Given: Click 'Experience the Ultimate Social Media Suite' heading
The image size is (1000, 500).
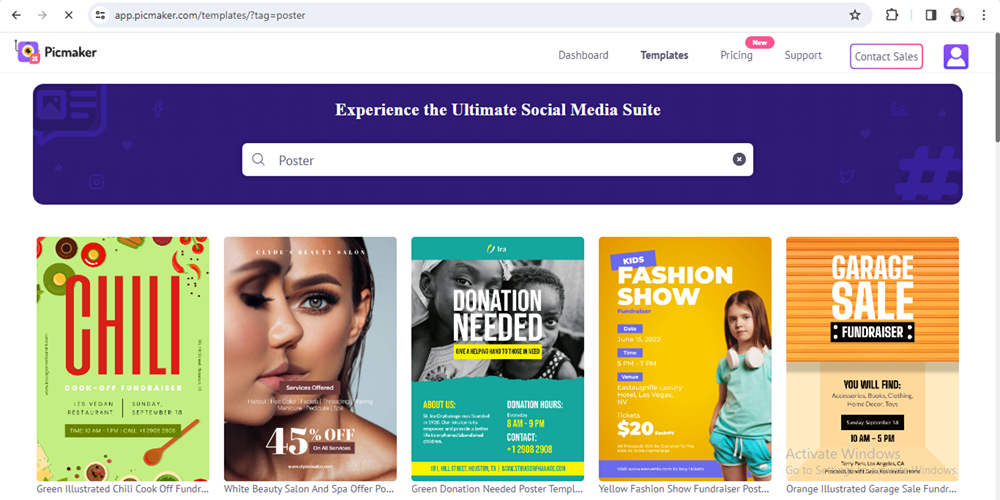Looking at the screenshot, I should click(x=498, y=110).
